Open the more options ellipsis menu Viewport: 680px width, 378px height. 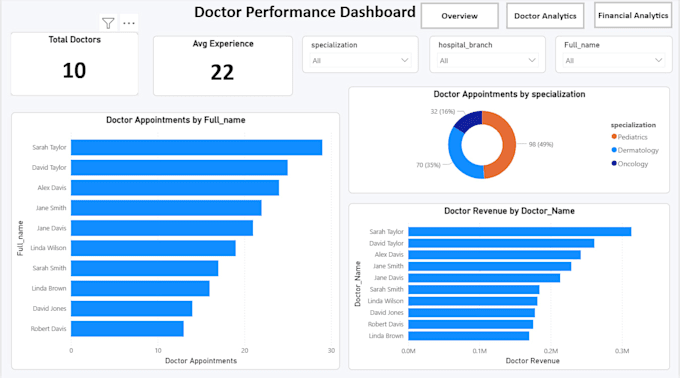coord(129,23)
